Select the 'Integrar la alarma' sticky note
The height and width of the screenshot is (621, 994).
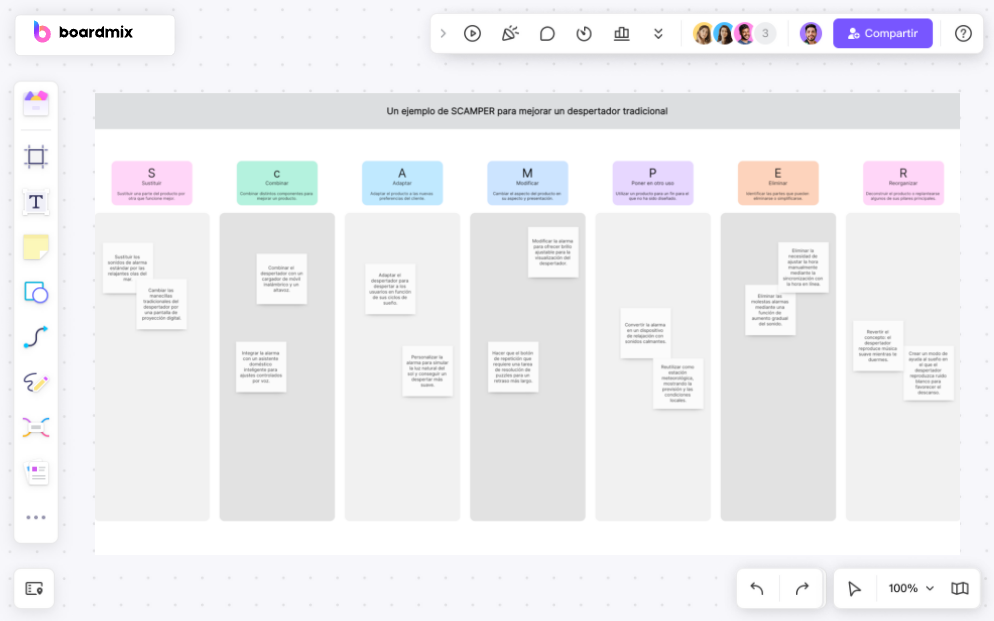261,367
